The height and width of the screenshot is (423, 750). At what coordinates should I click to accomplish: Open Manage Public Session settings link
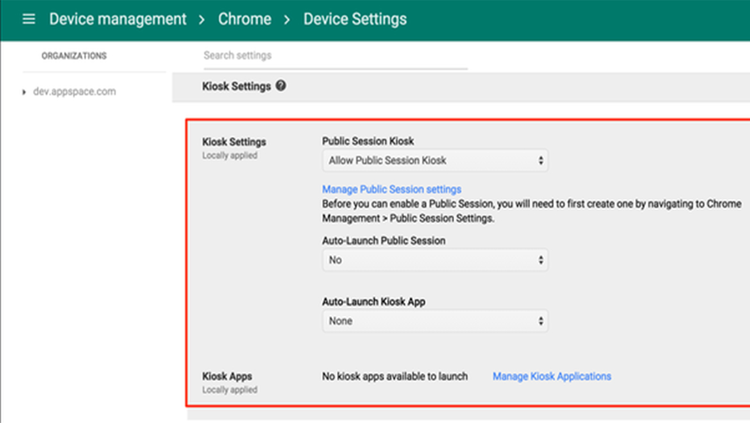point(391,189)
